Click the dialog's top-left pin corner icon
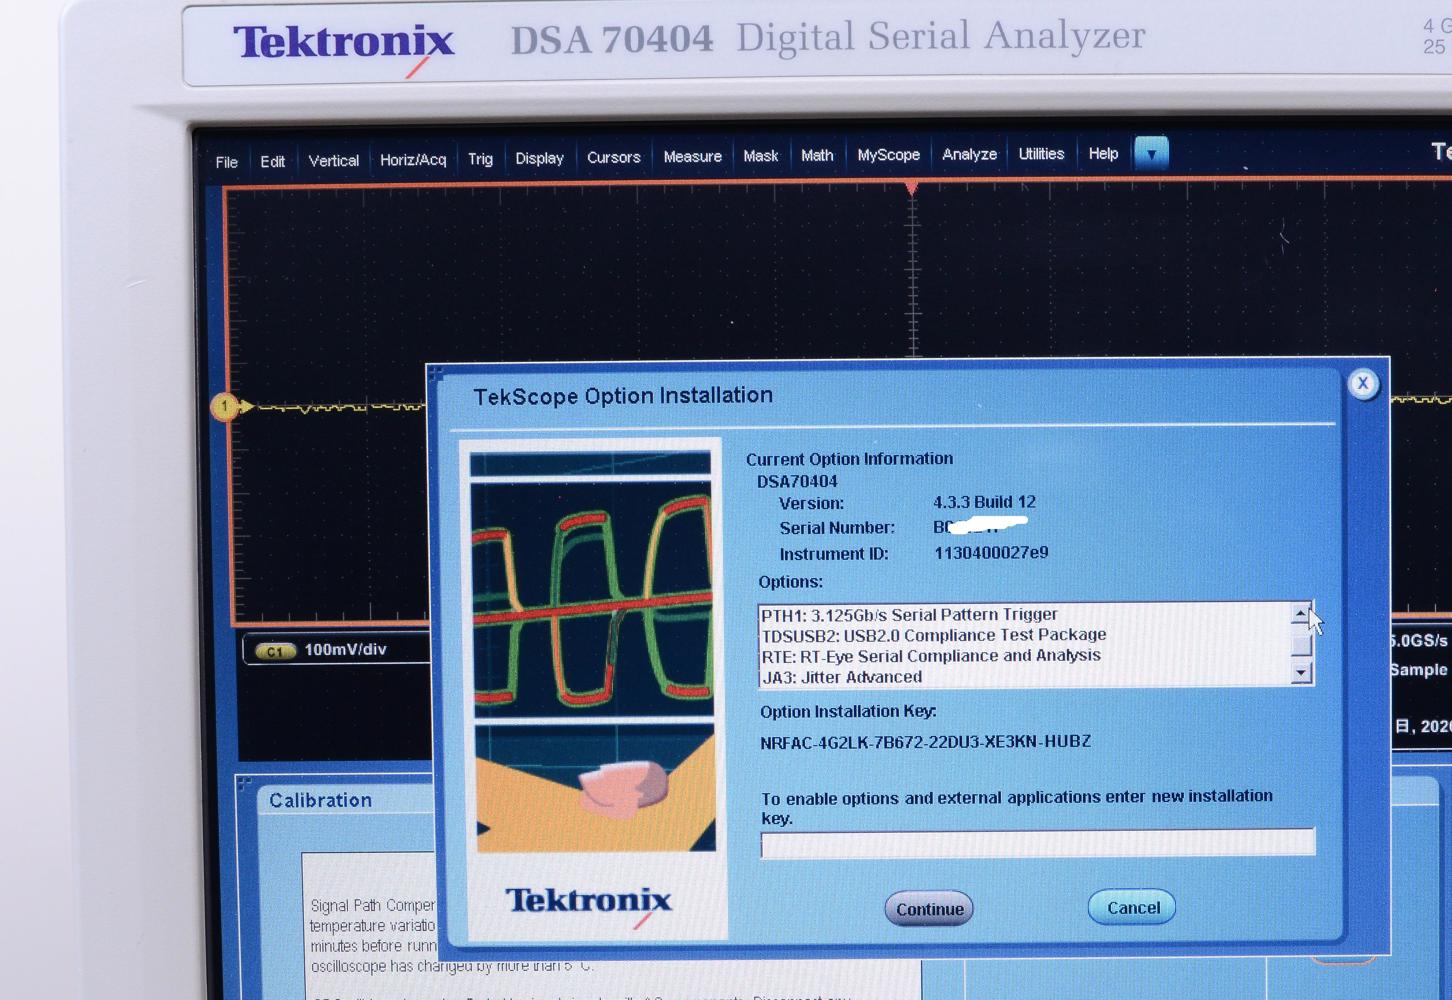This screenshot has width=1452, height=1000. pos(435,374)
